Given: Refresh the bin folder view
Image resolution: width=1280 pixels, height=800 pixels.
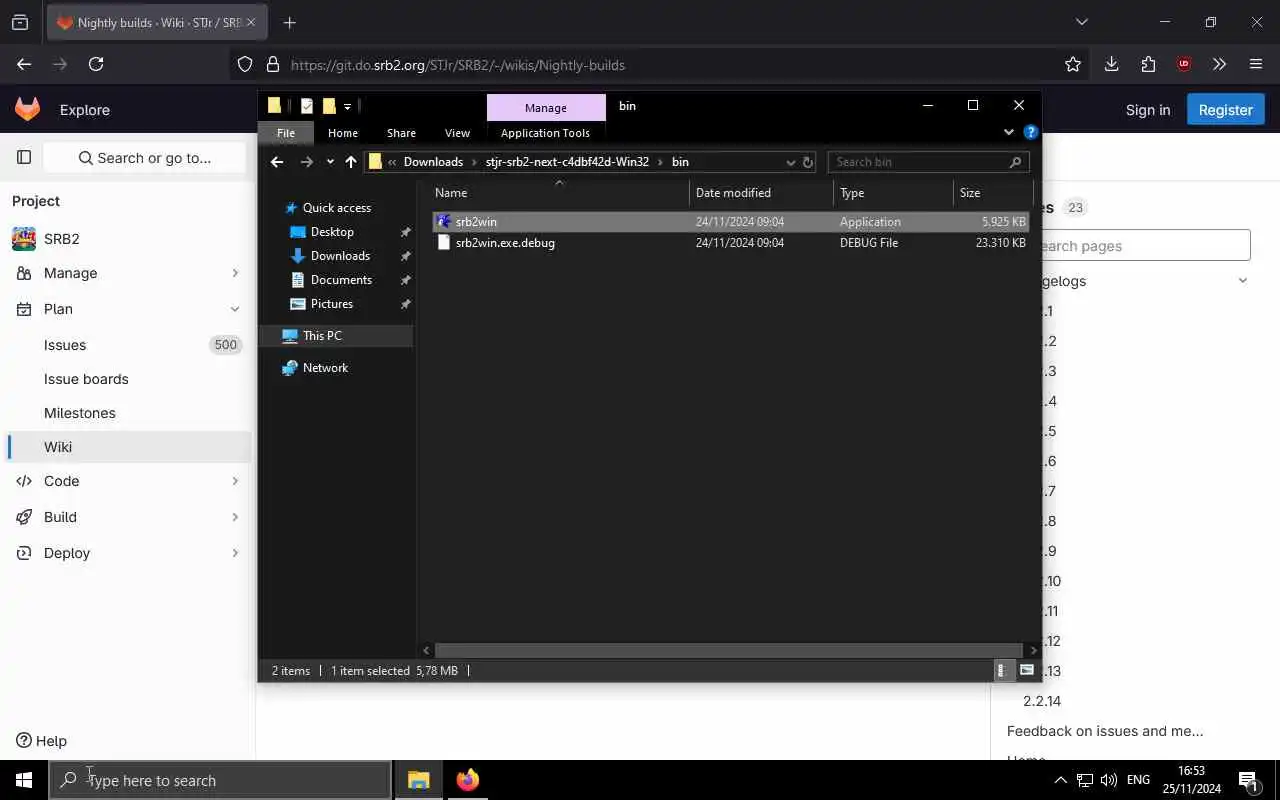Looking at the screenshot, I should coord(808,162).
